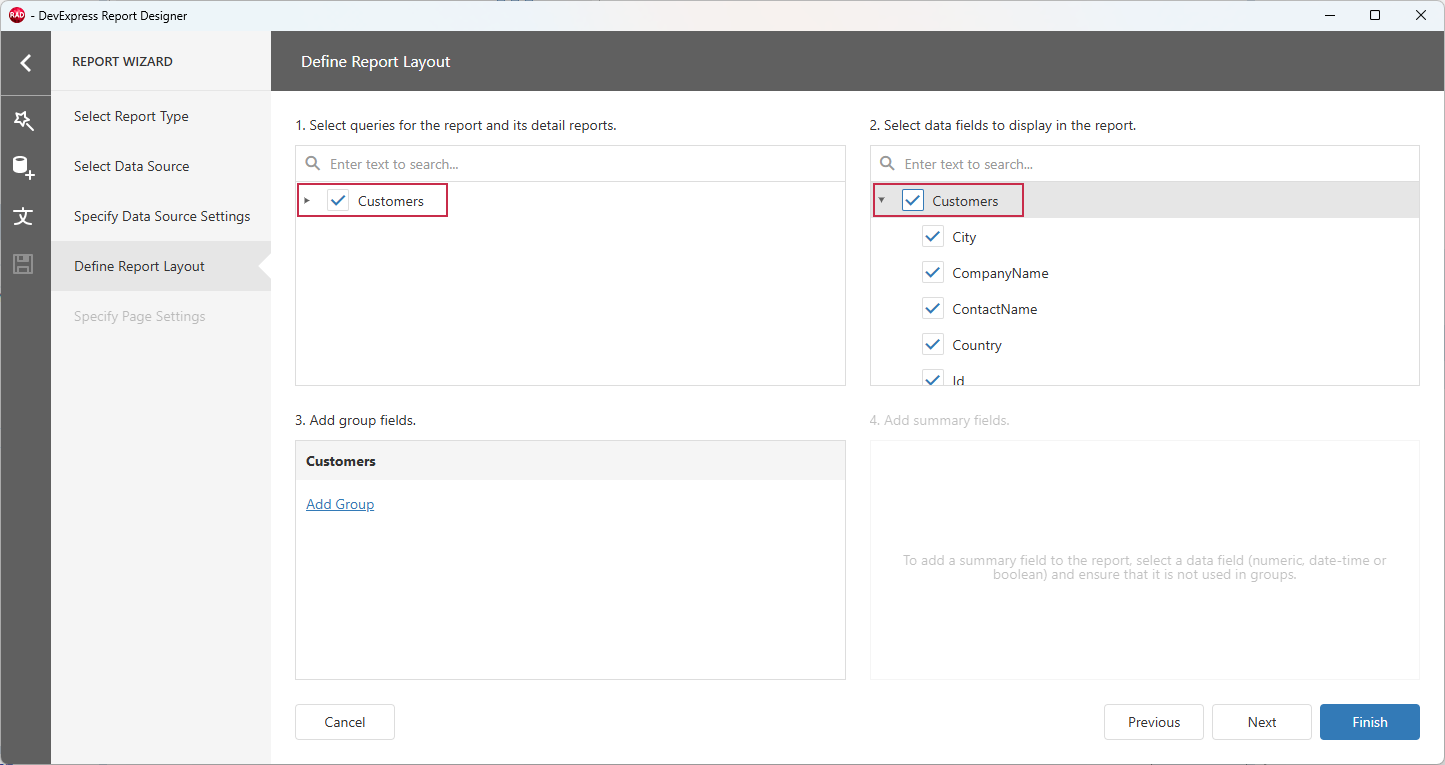Go to the Select Data Source step

(x=129, y=166)
